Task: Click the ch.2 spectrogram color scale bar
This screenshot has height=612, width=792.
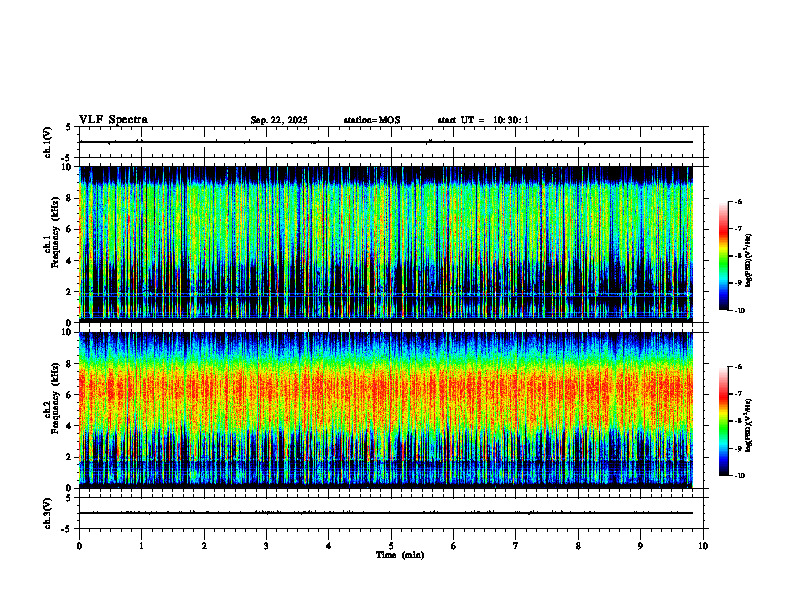Action: click(723, 421)
